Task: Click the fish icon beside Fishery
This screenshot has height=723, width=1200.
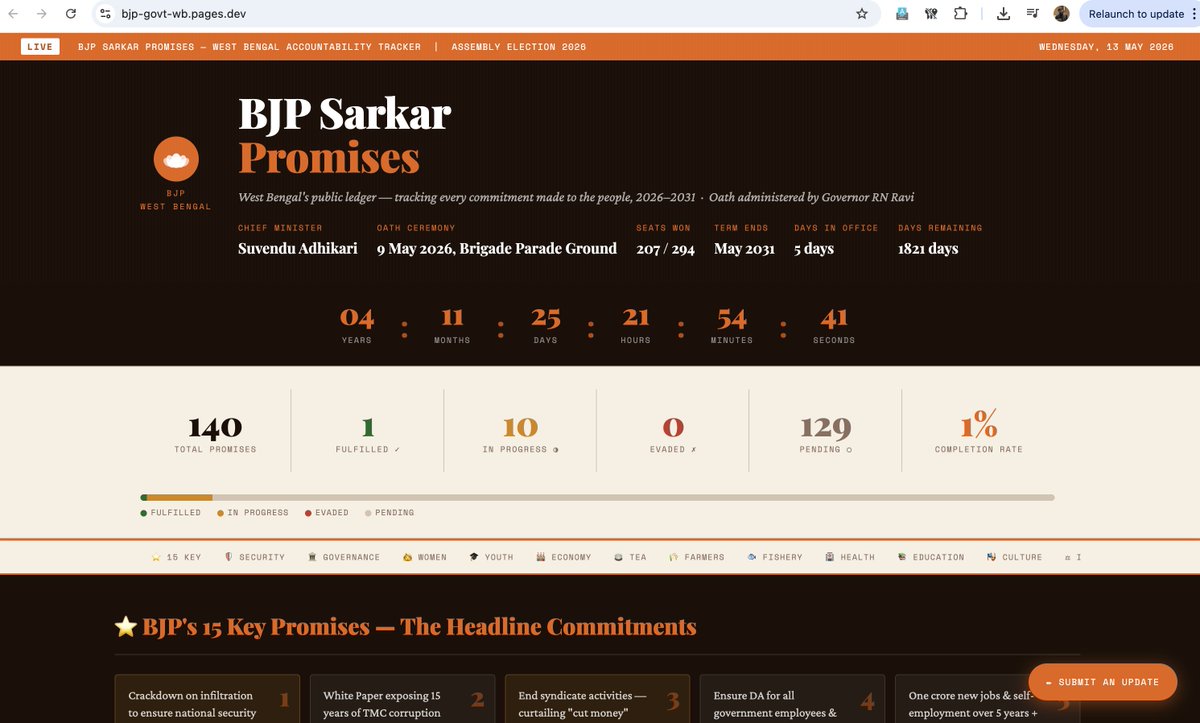Action: pyautogui.click(x=752, y=557)
